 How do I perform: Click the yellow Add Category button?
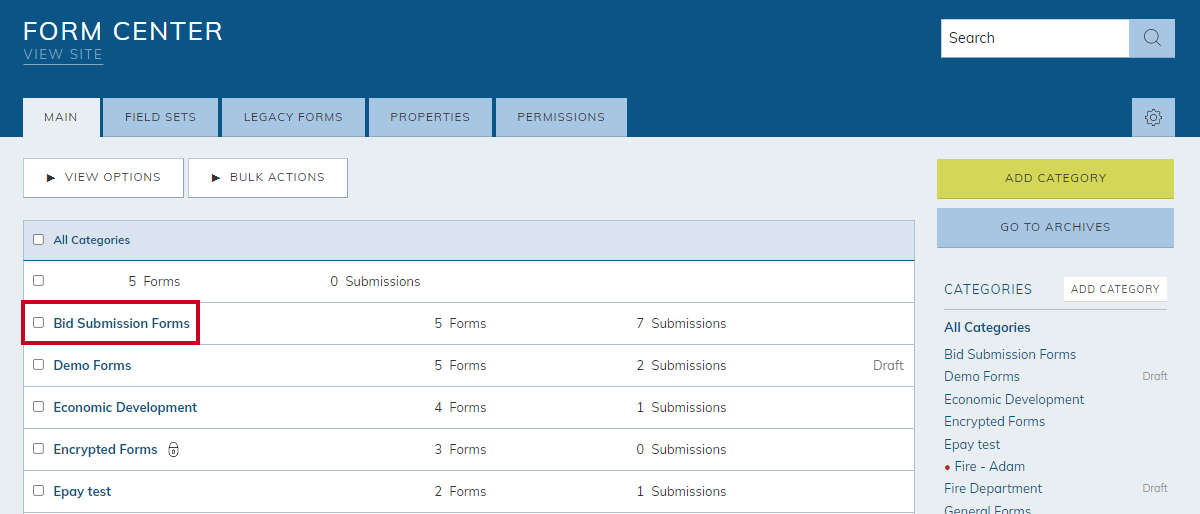point(1055,178)
